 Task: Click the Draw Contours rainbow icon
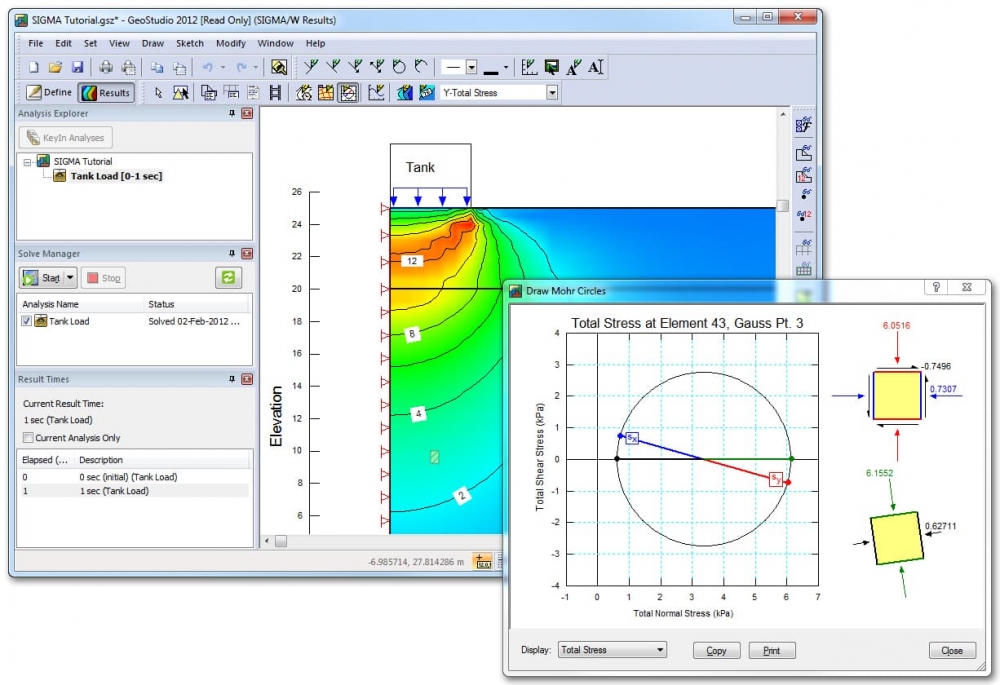coord(404,92)
